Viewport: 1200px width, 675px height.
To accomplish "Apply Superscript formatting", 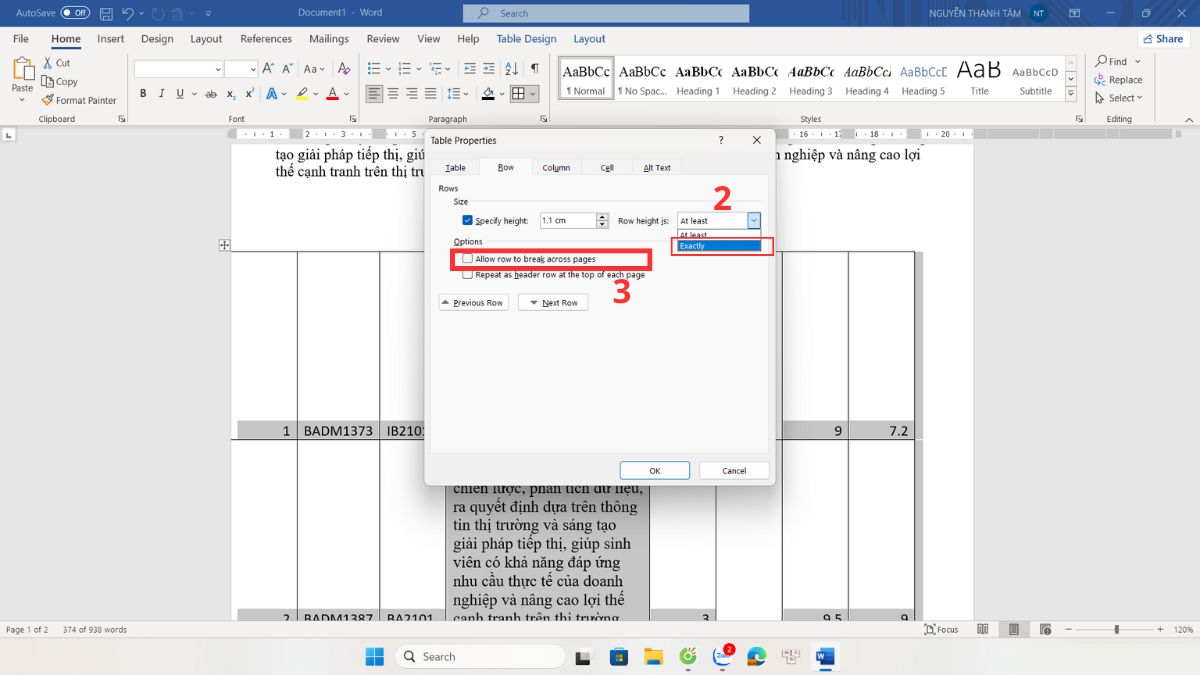I will (x=249, y=94).
